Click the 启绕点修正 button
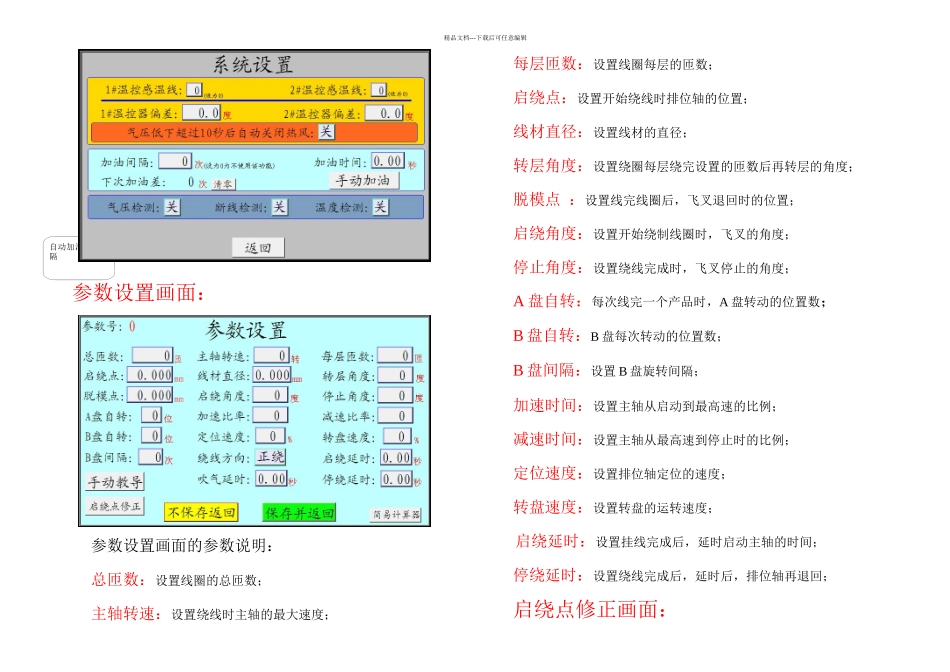The image size is (950, 672). click(115, 506)
